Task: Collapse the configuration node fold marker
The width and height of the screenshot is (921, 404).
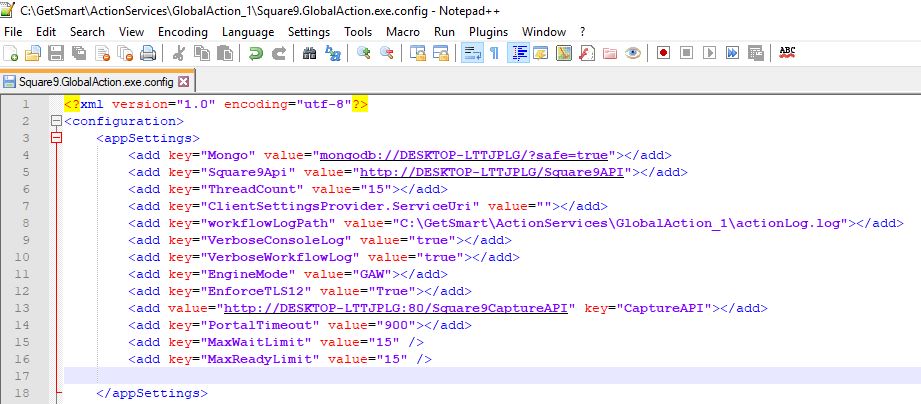Action: pyautogui.click(x=56, y=122)
